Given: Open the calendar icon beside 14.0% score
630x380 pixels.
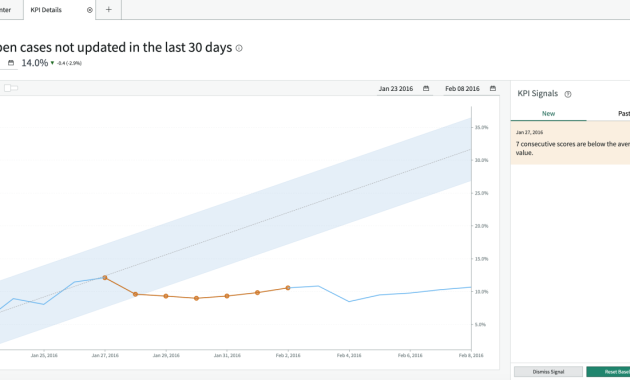Looking at the screenshot, I should click(x=11, y=63).
